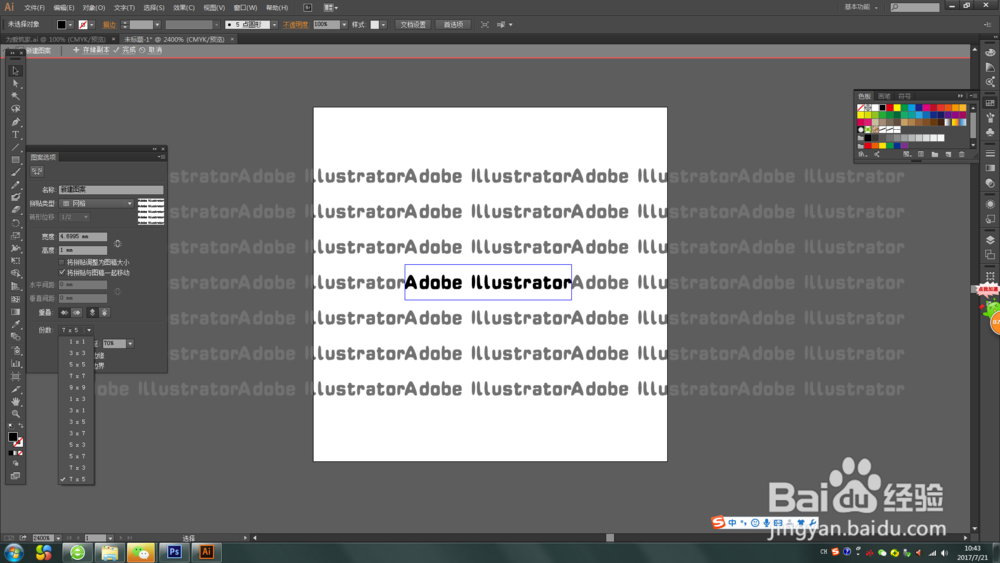The height and width of the screenshot is (563, 1000).
Task: Open the stroke color dropdown arrow
Action: coord(92,25)
